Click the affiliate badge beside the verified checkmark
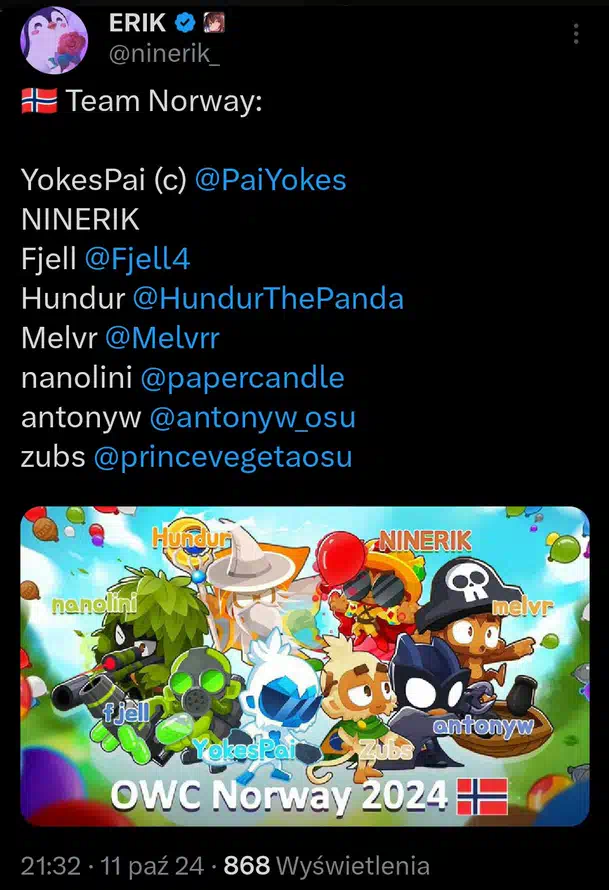609x890 pixels. tap(215, 23)
